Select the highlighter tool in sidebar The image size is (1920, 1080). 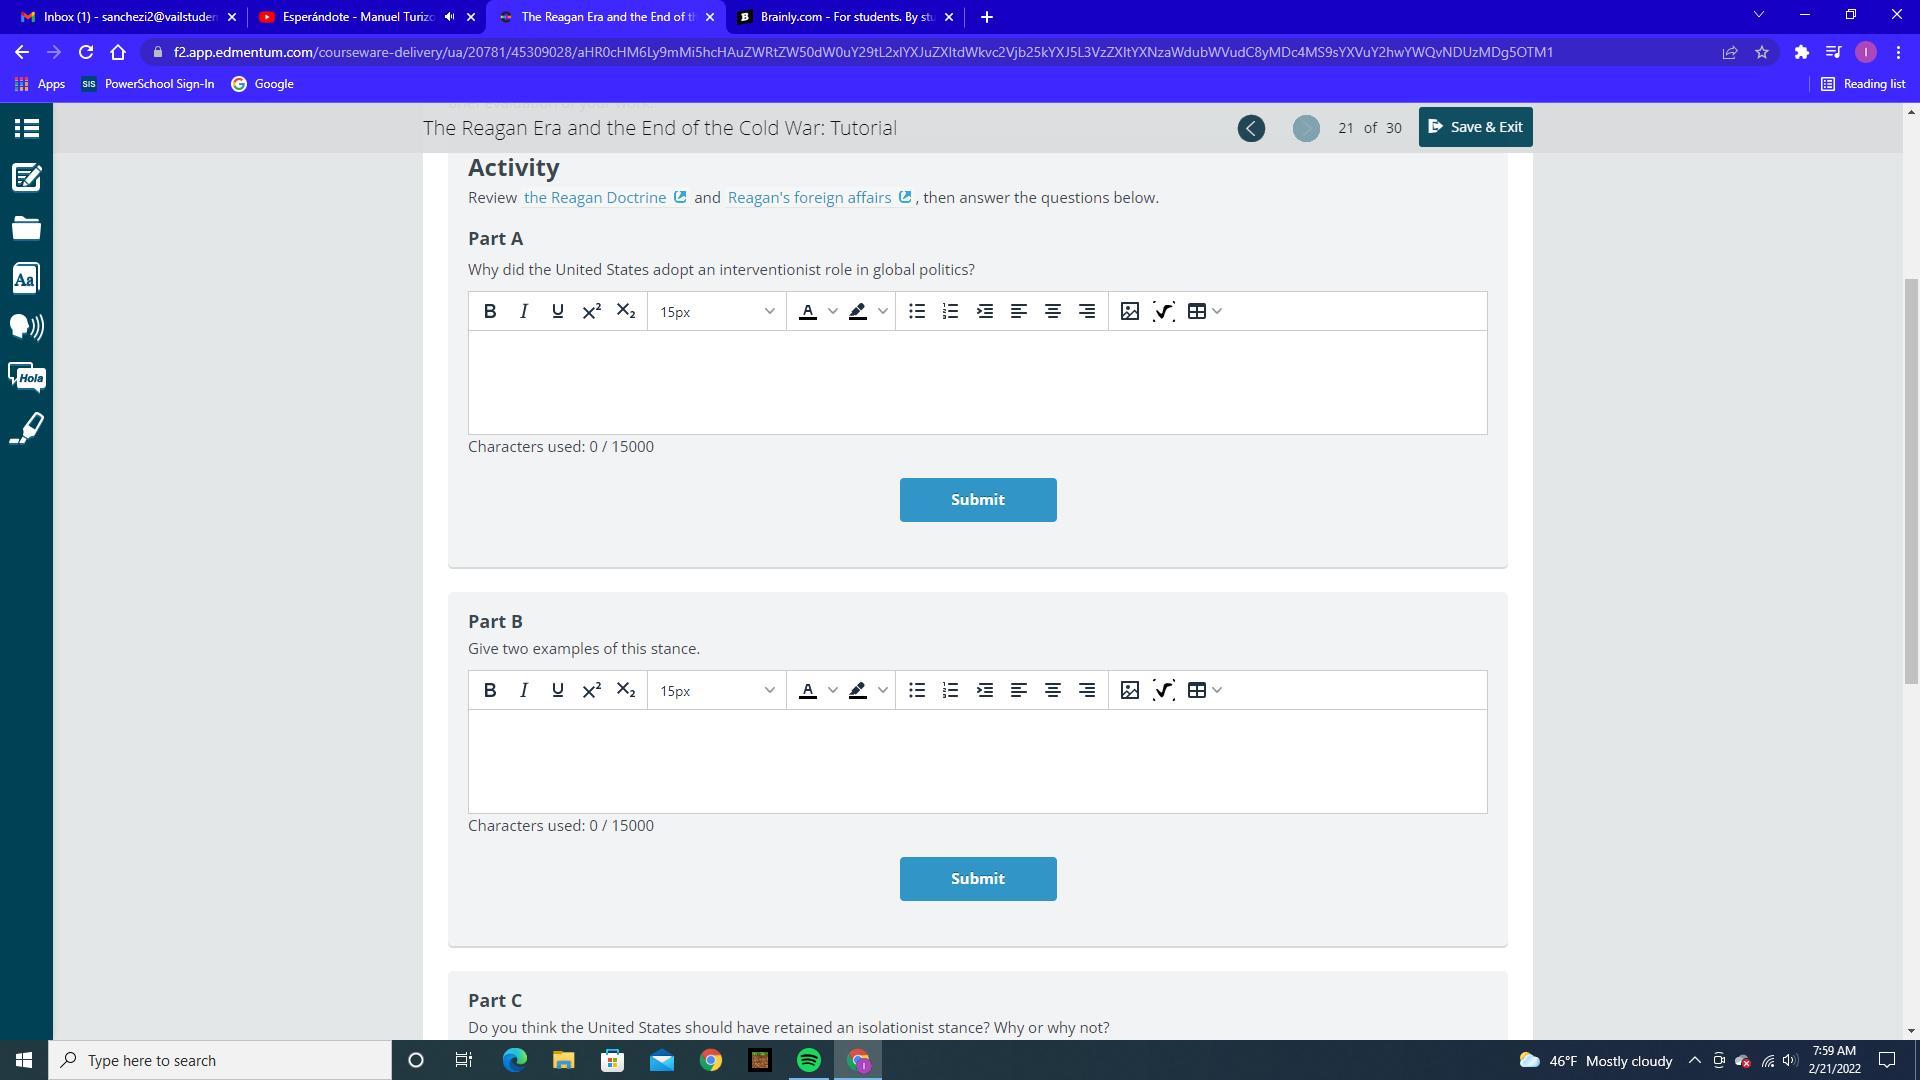coord(26,428)
